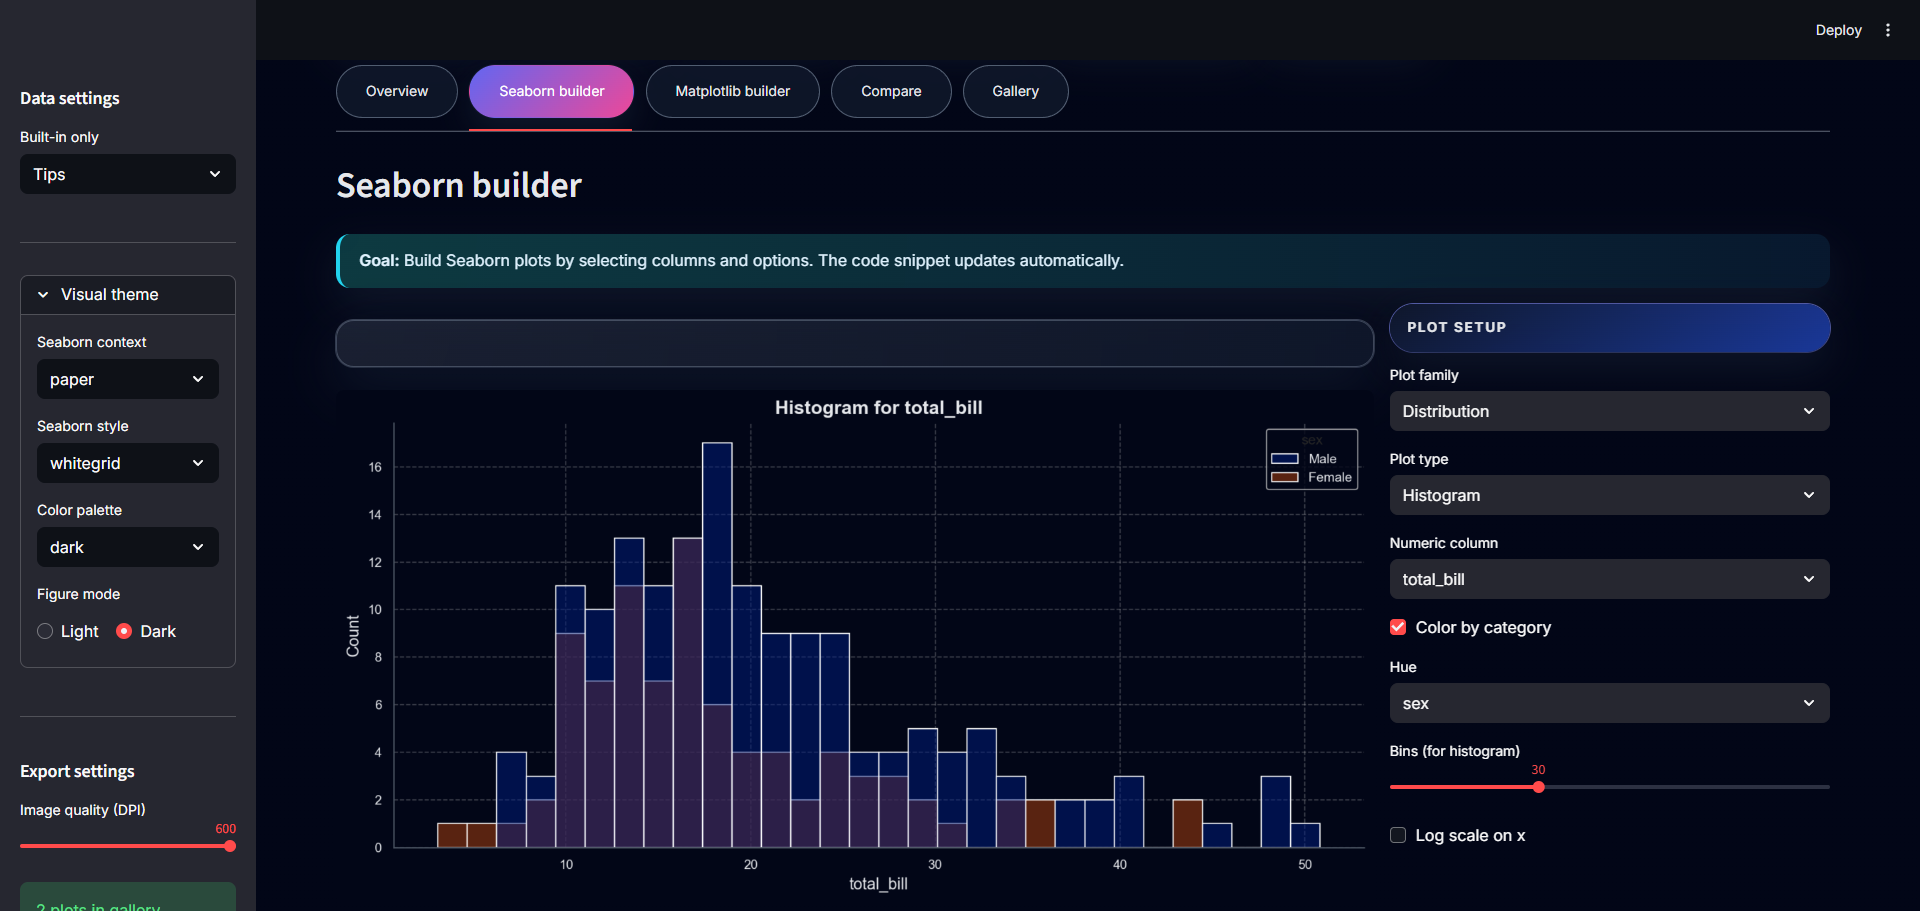Open the three-dot main menu

click(x=1888, y=30)
